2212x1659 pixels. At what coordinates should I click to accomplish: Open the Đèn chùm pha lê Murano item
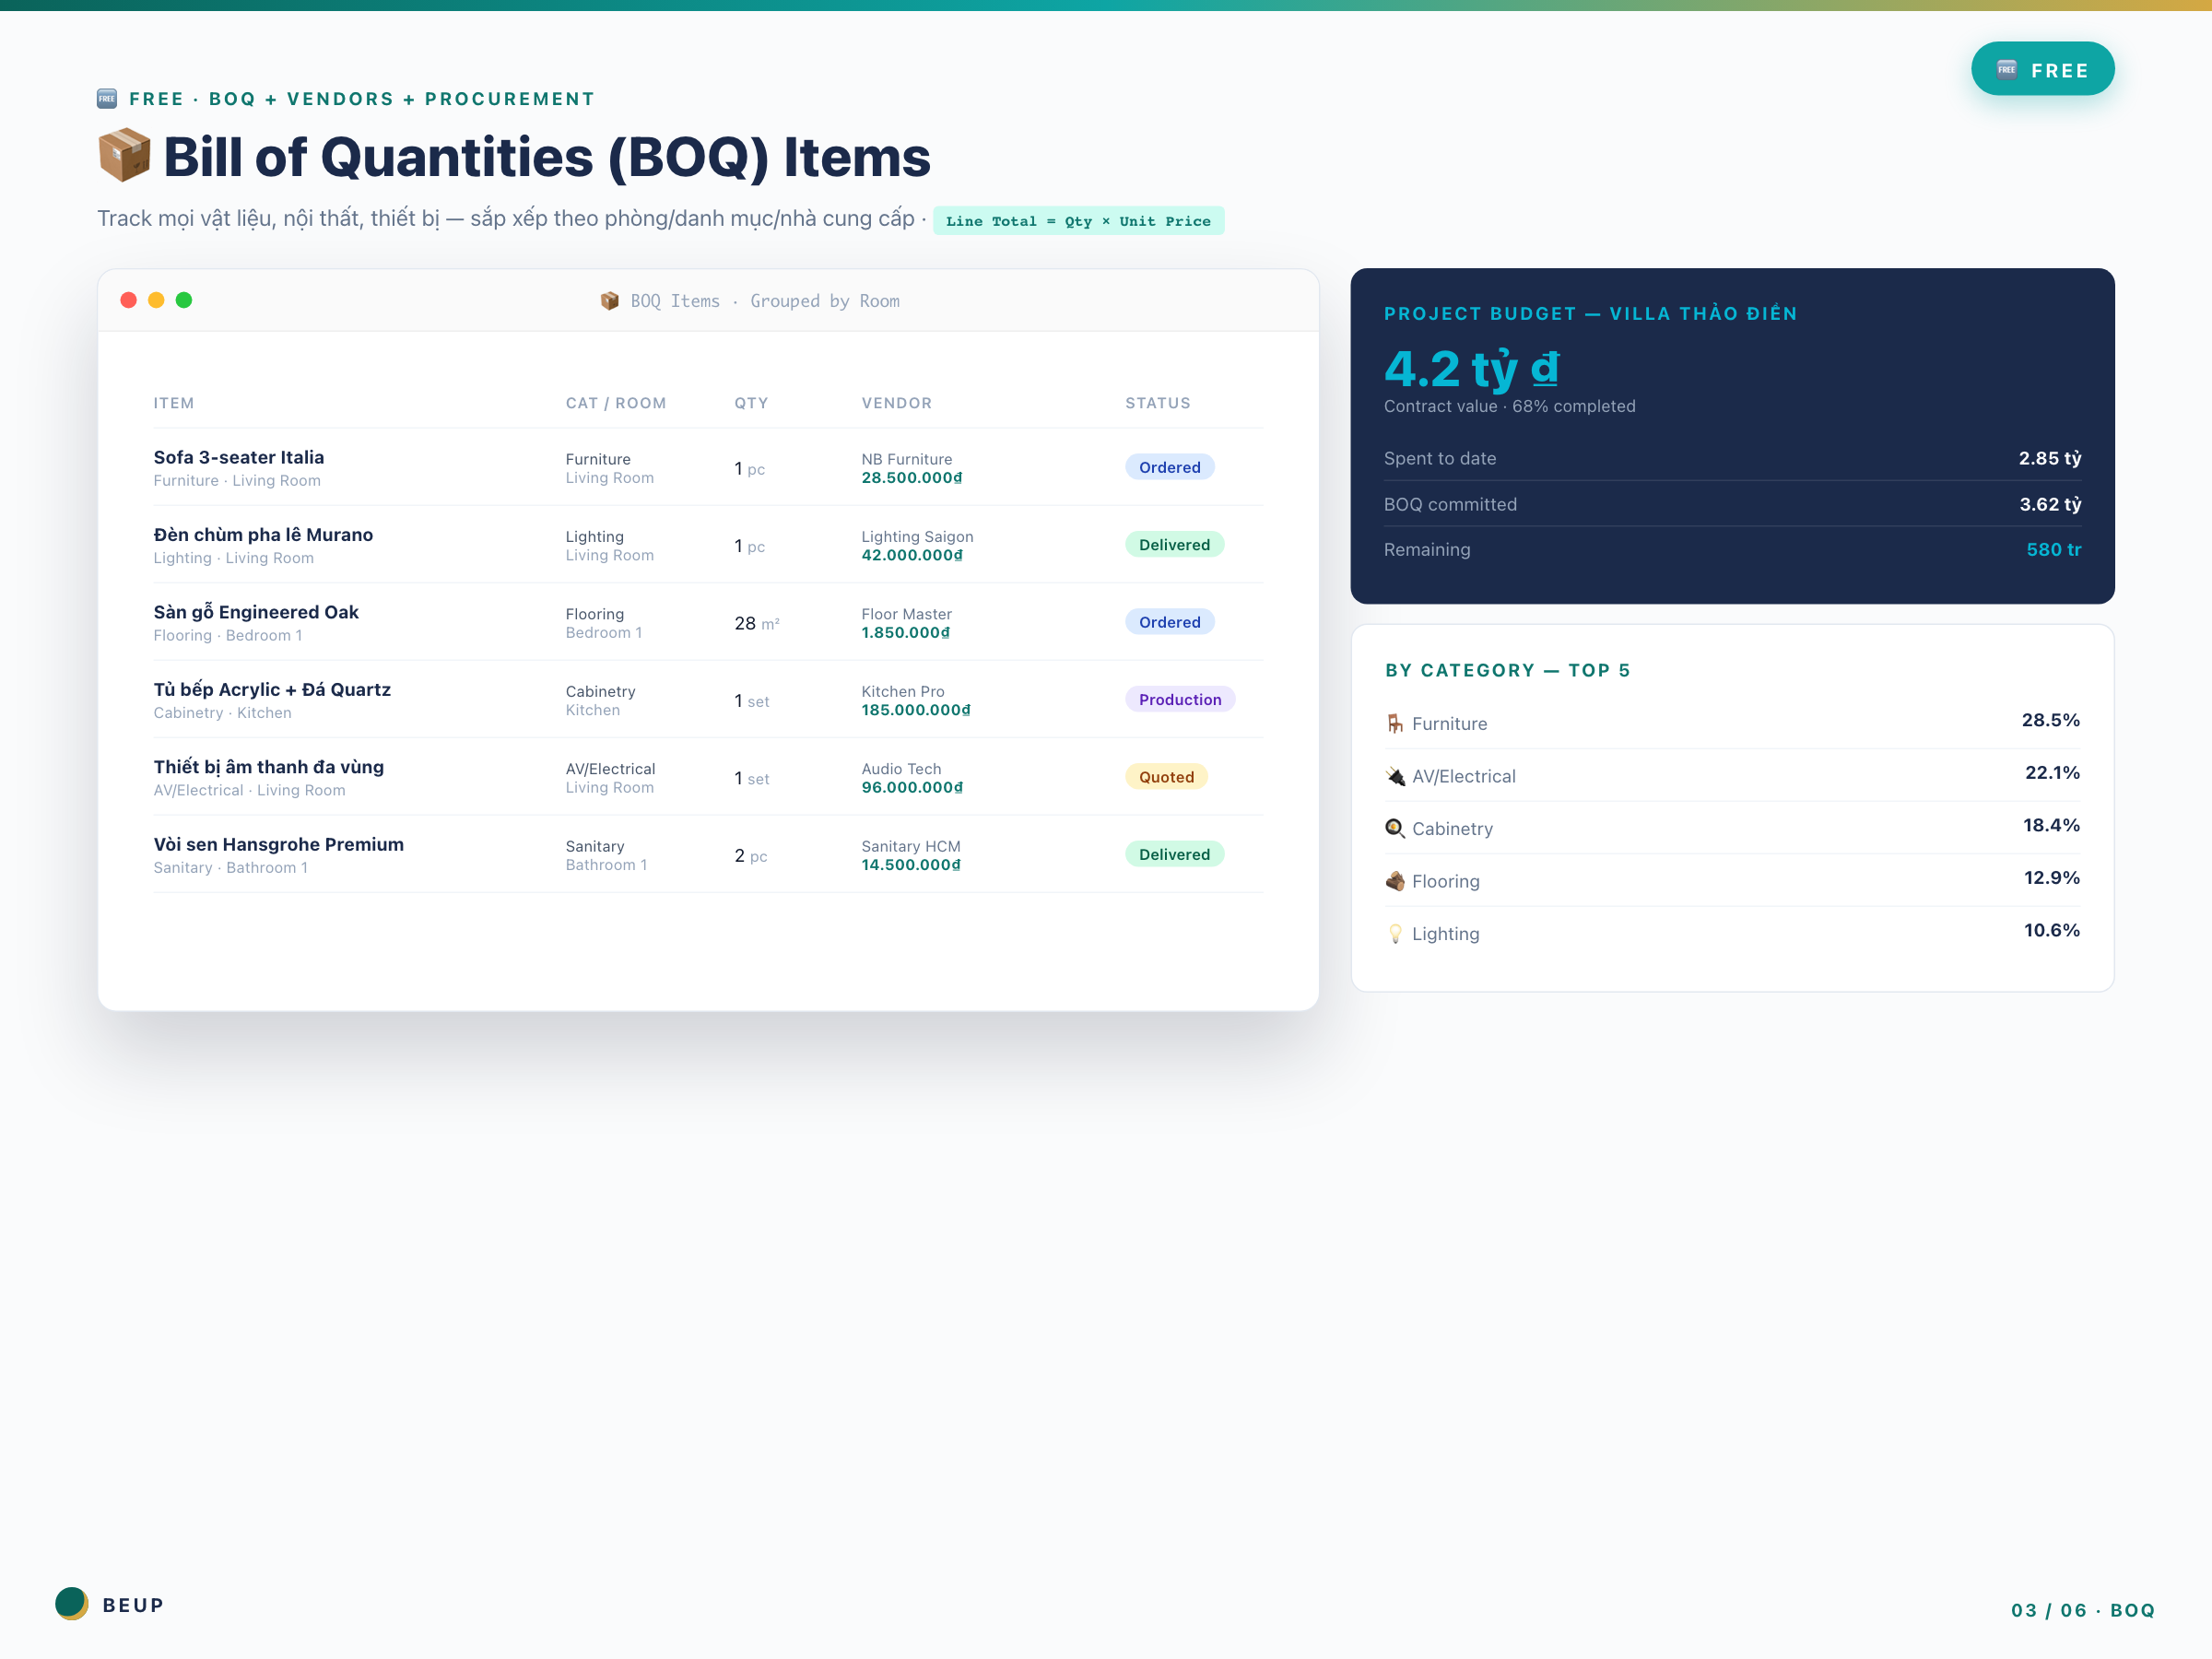tap(263, 534)
